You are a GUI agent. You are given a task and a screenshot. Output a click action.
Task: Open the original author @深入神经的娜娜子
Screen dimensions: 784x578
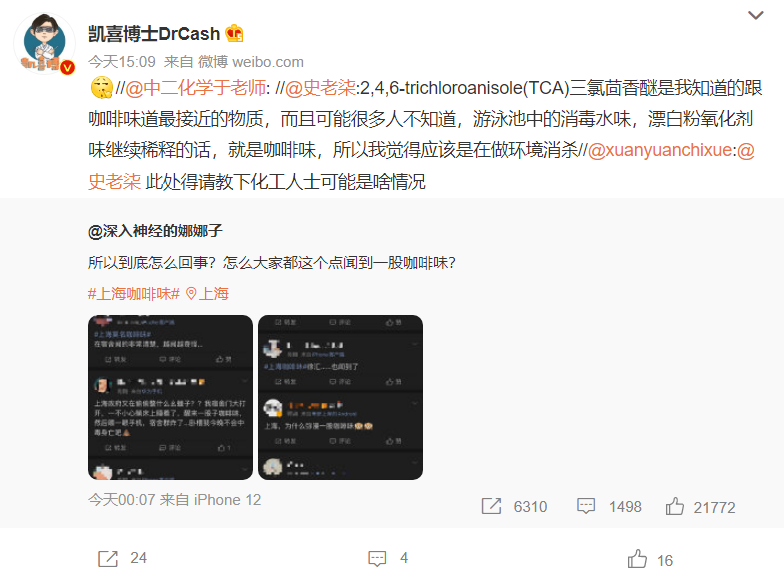coord(155,231)
